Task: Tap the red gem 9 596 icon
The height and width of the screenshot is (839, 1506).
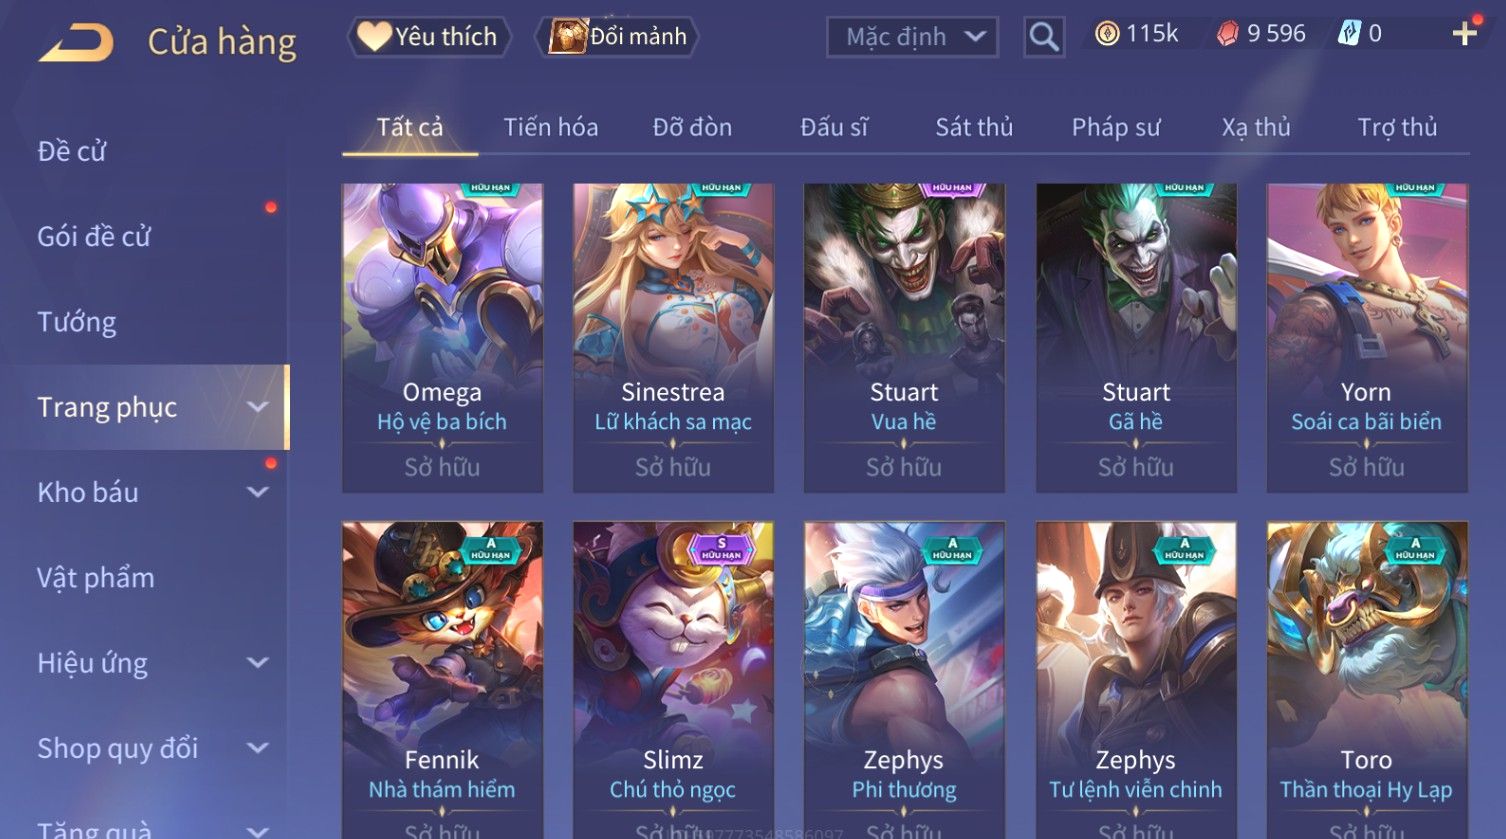Action: click(1227, 34)
